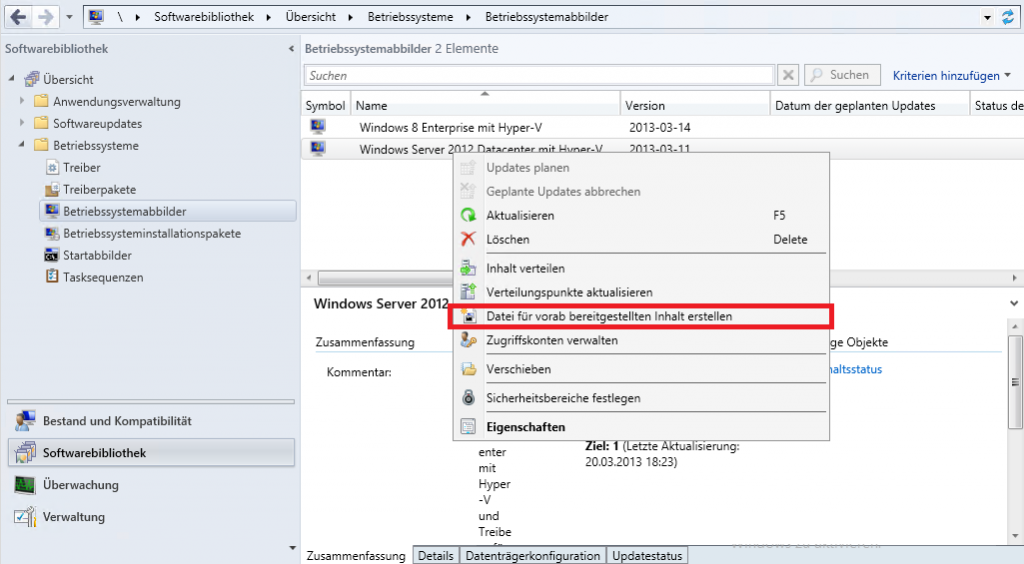Collapse the Betriebssysteme tree node
This screenshot has width=1024, height=564.
coord(23,146)
